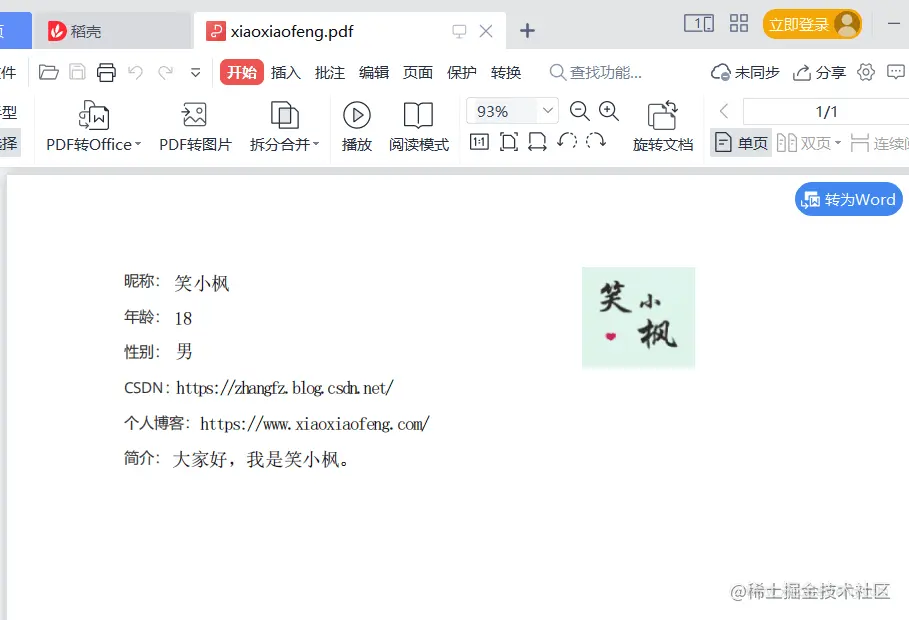Click the fit width icon
This screenshot has height=620, width=909.
click(x=537, y=142)
